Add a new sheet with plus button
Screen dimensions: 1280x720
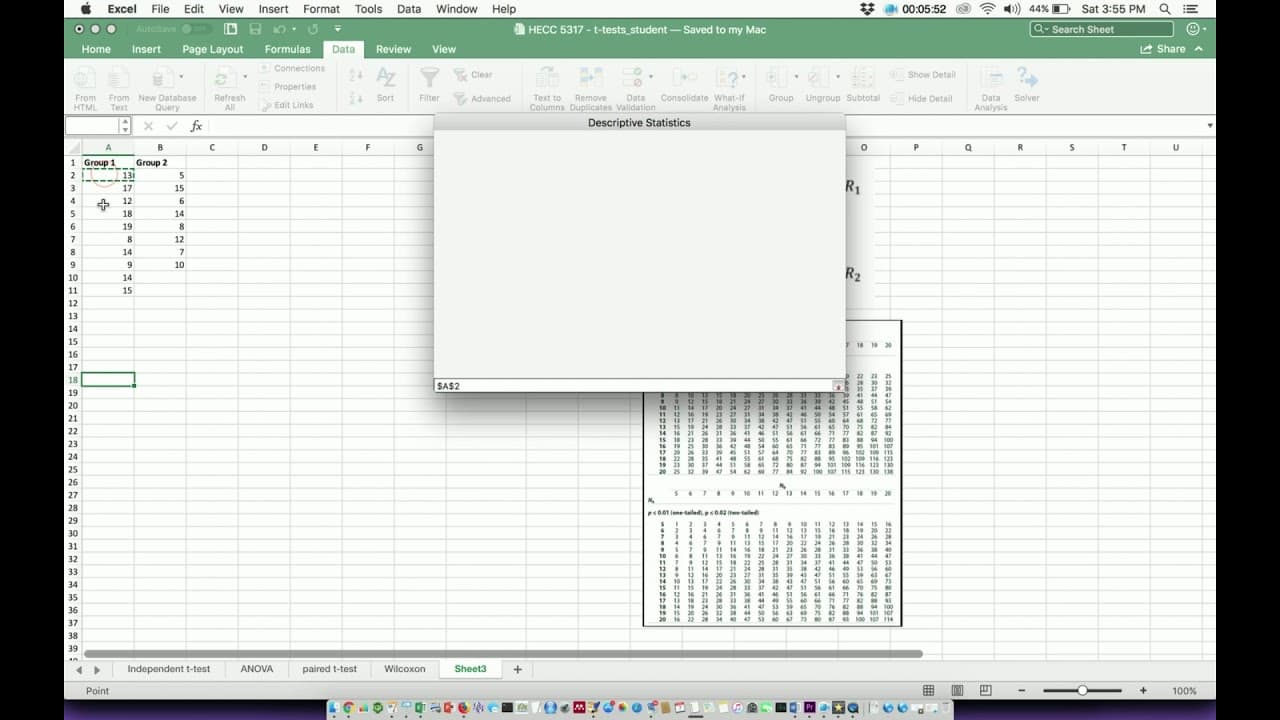[517, 669]
